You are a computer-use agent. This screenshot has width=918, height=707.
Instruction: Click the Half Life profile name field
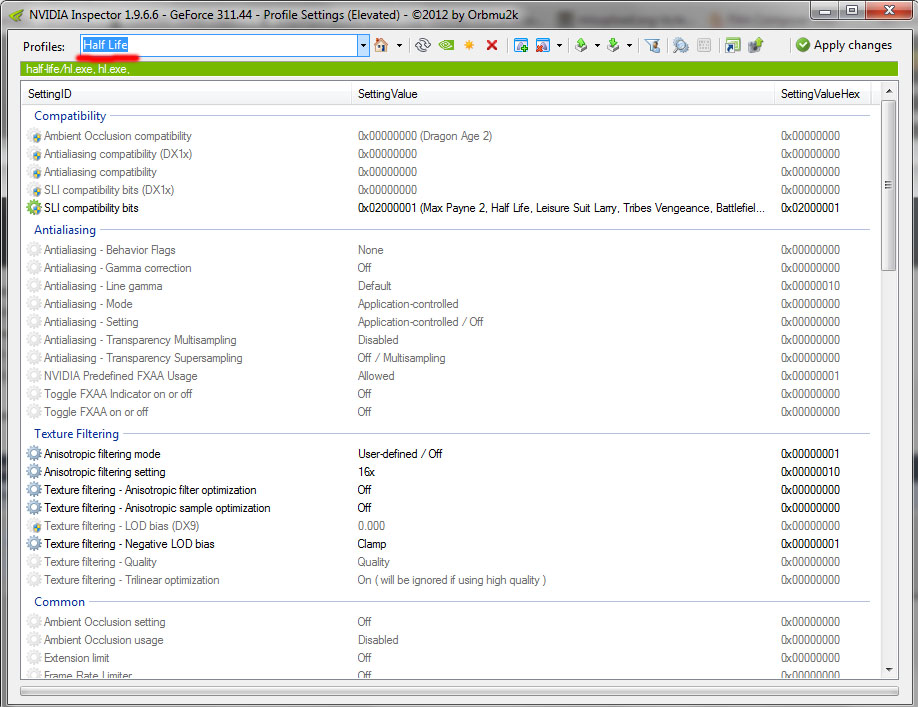coord(218,45)
